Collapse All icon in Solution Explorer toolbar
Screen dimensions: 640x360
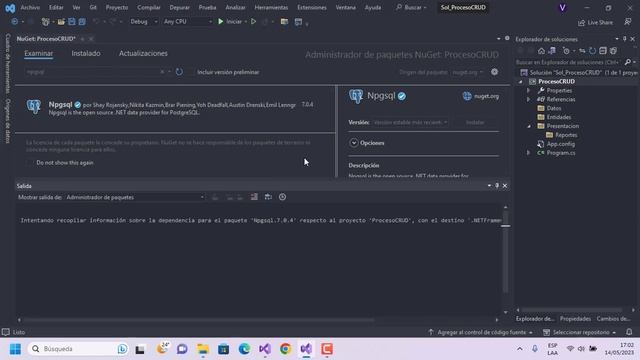coord(603,51)
